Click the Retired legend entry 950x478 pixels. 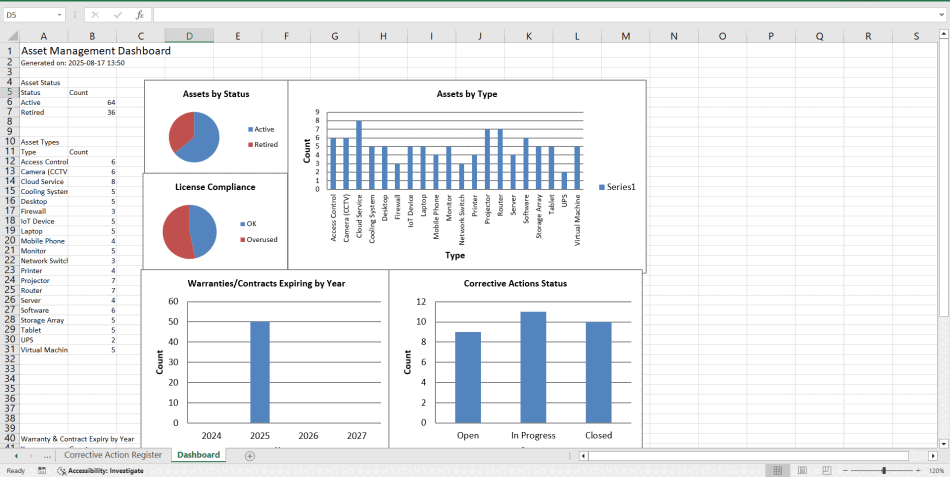(x=263, y=145)
